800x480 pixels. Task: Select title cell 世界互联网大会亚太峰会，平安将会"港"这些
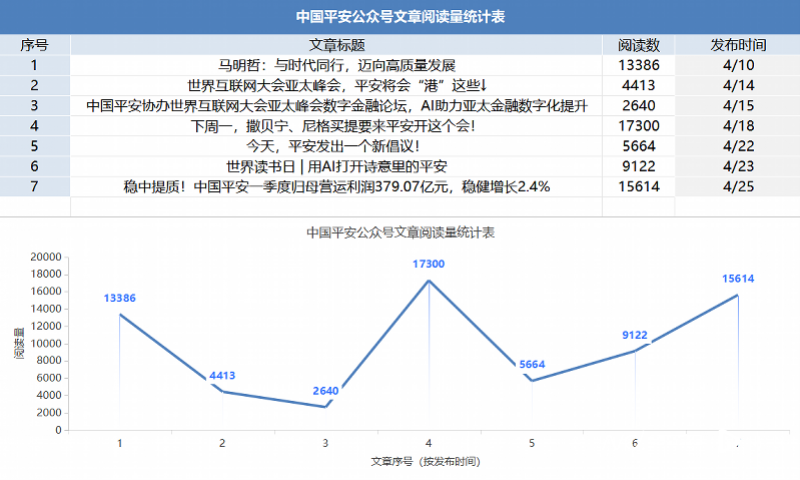tap(337, 85)
